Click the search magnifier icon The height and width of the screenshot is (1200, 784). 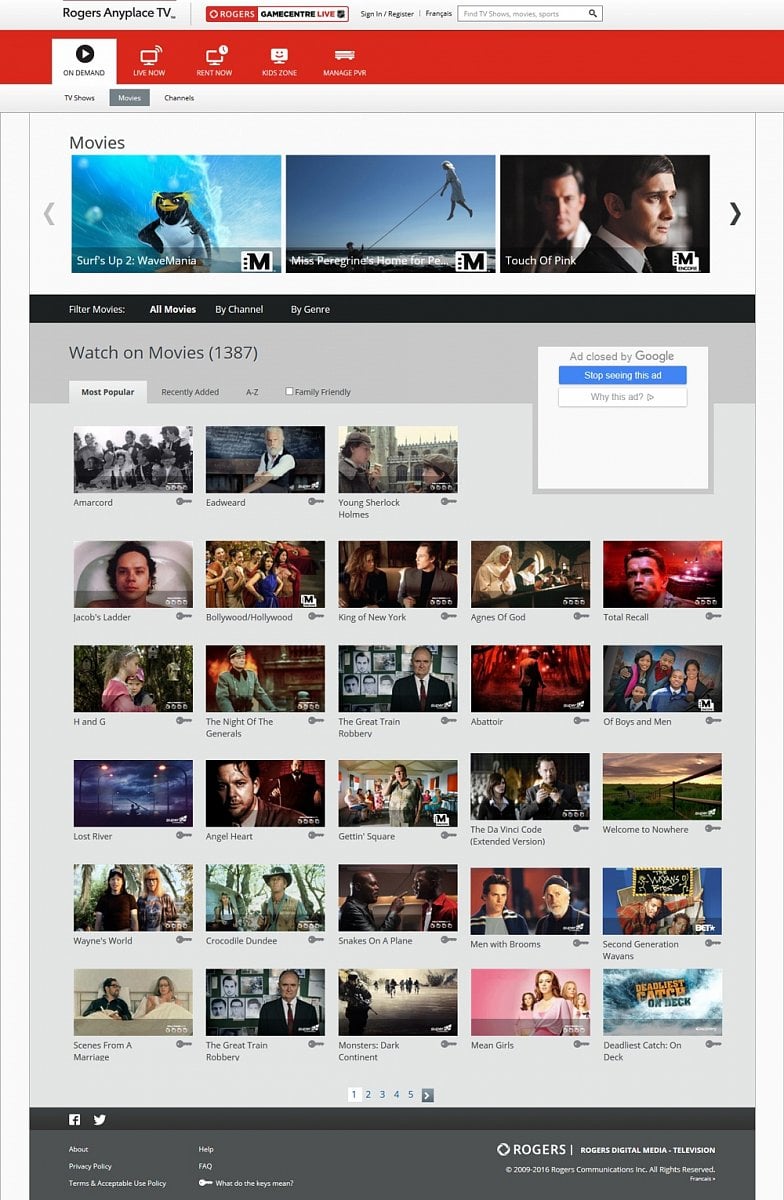tap(592, 14)
